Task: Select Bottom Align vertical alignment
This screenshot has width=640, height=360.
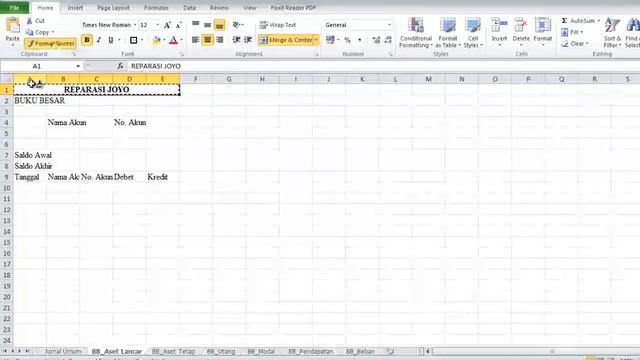Action: click(x=219, y=24)
